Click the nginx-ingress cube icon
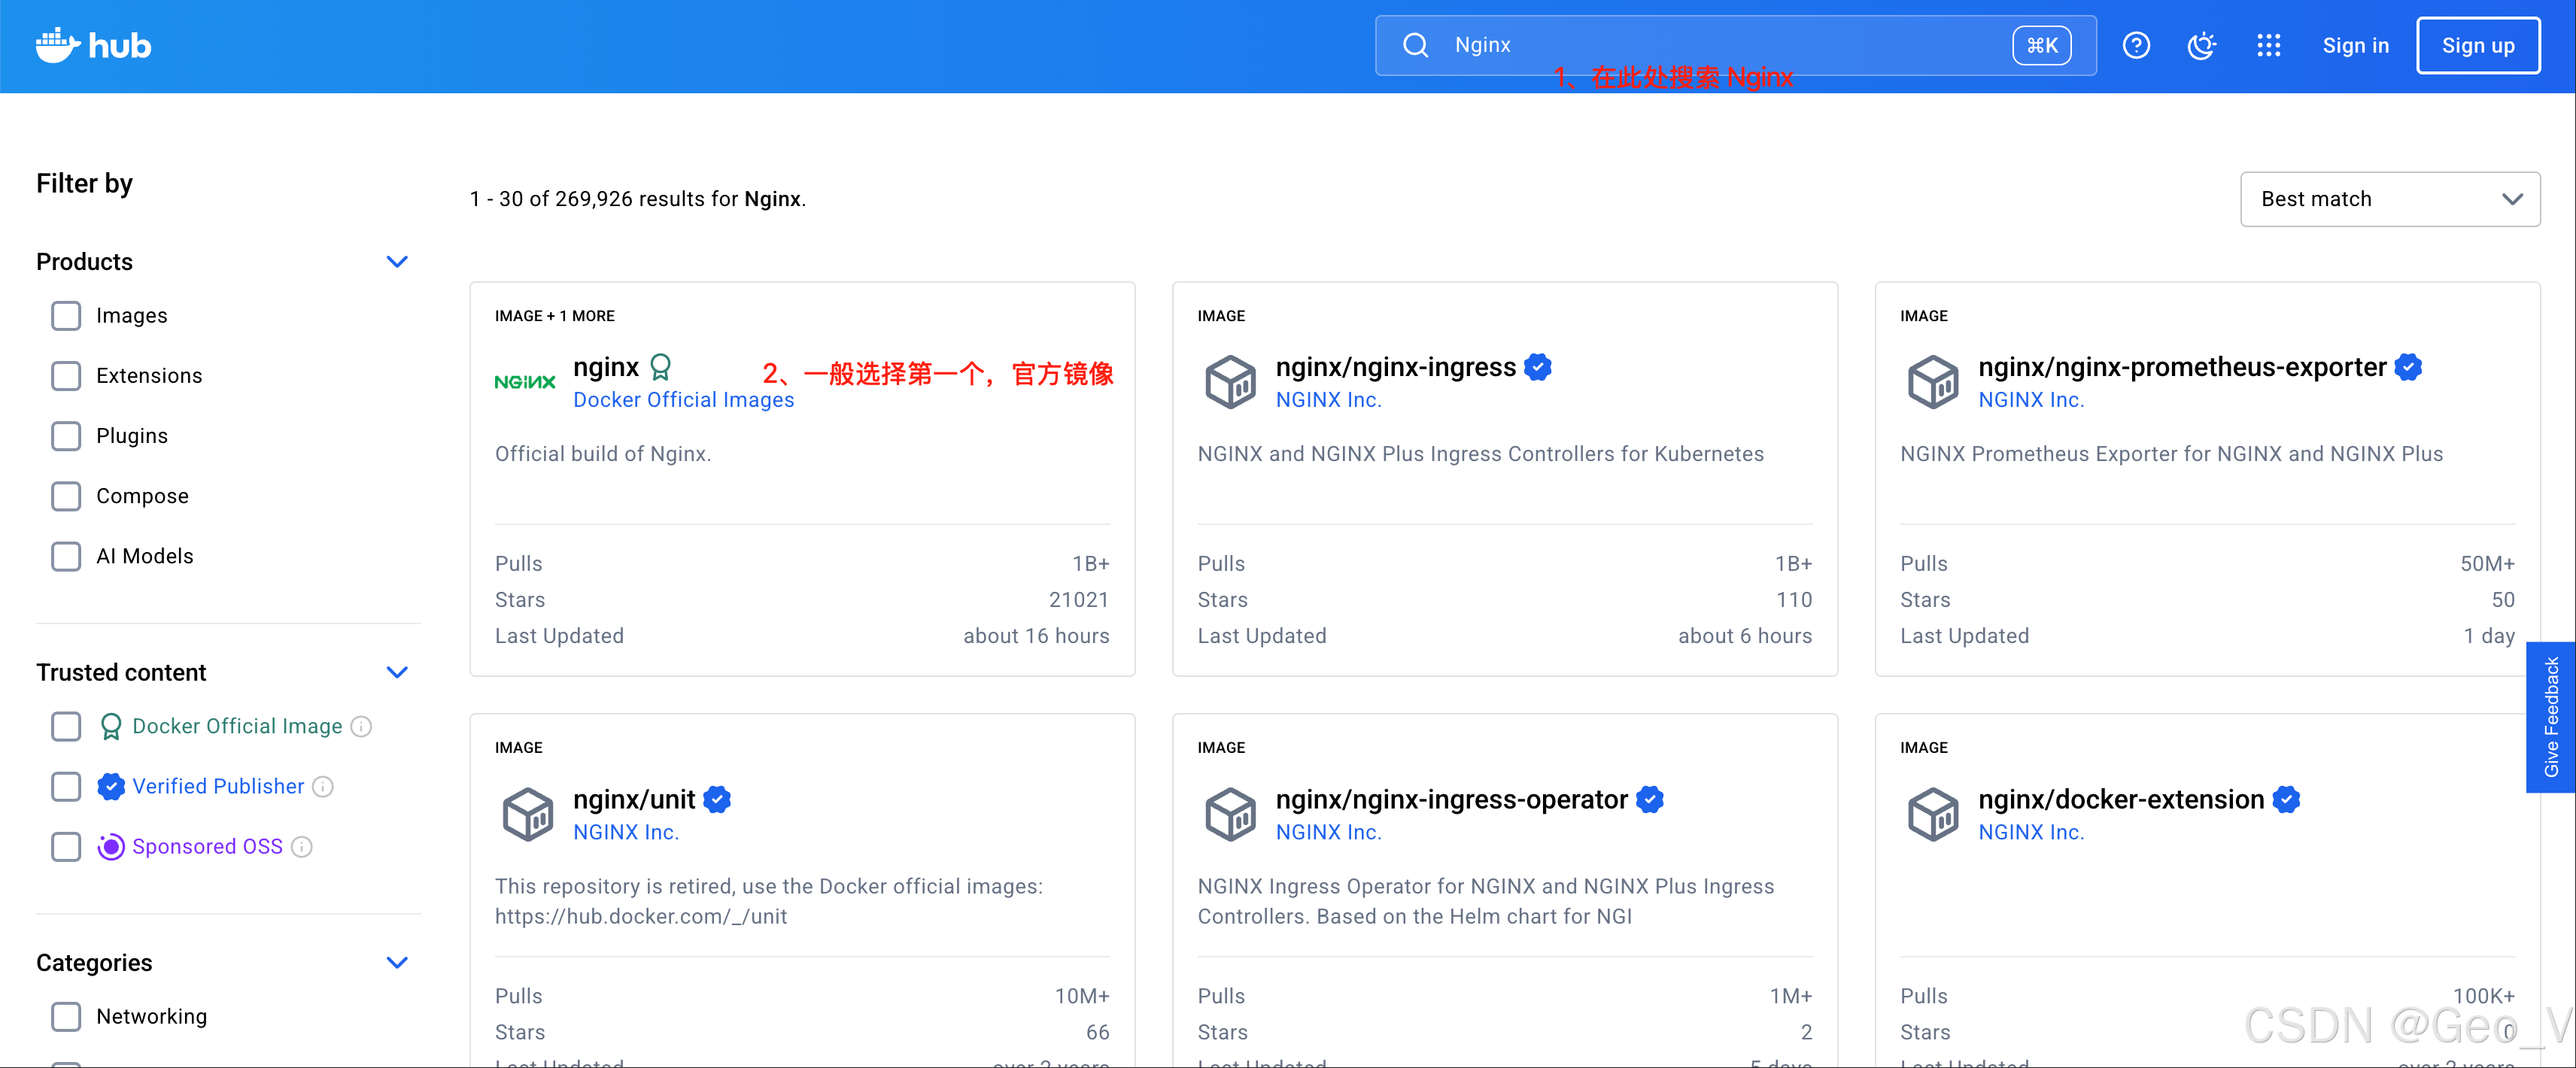The height and width of the screenshot is (1068, 2576). (1230, 382)
